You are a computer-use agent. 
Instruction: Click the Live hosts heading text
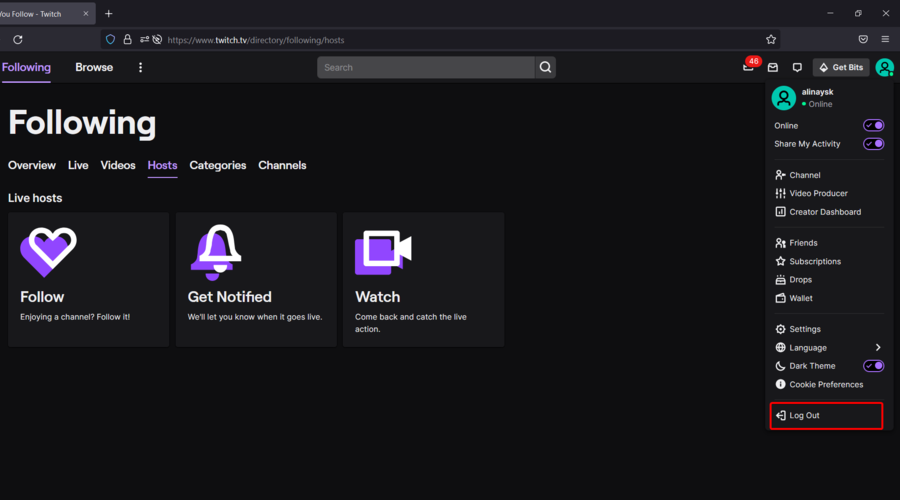click(35, 198)
